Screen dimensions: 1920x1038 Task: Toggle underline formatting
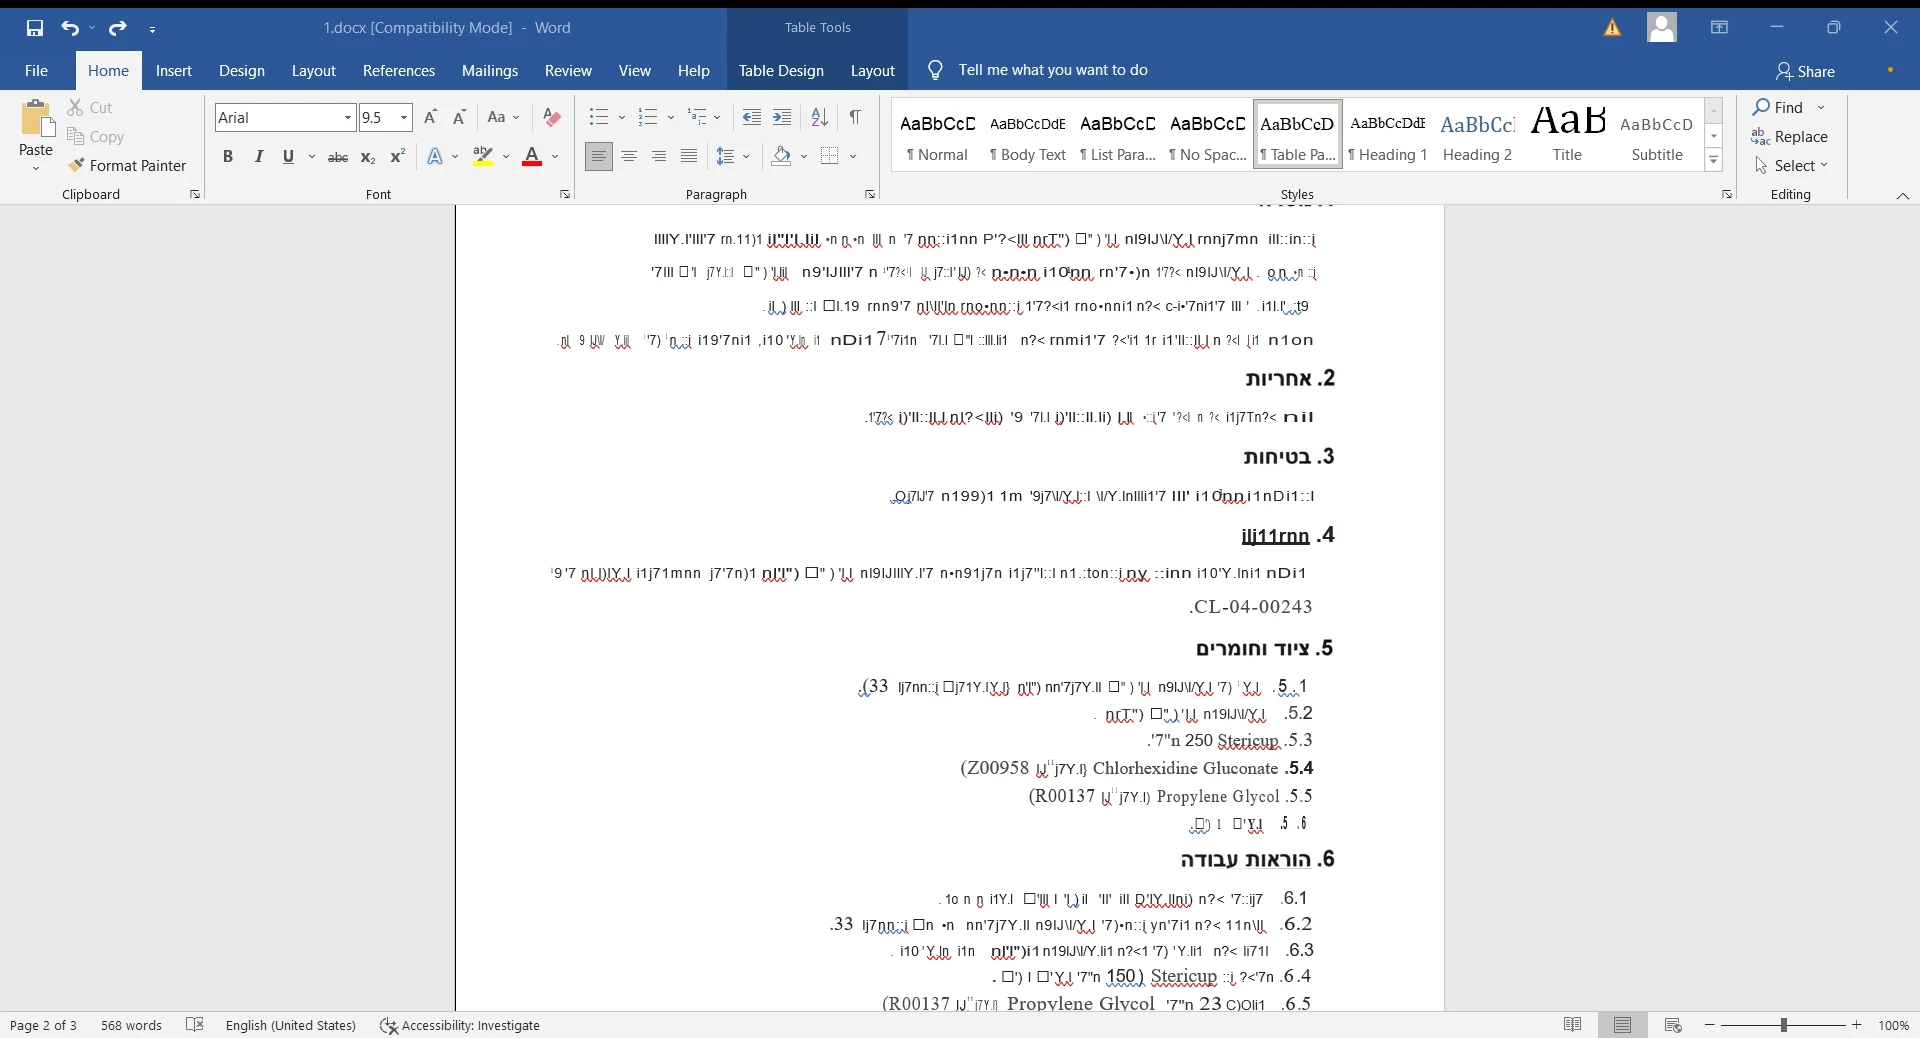pos(289,157)
